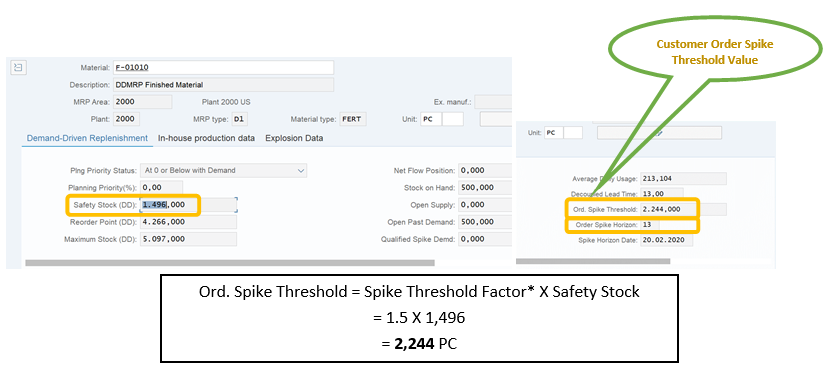Click the Safety Stock (DD) field
Viewport: 827px width, 370px height.
tap(188, 205)
